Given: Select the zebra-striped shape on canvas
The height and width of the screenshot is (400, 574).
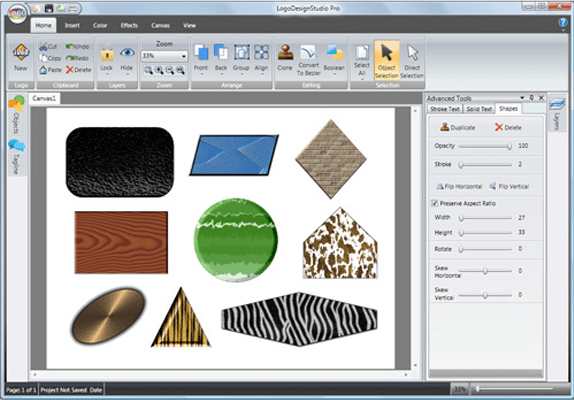Looking at the screenshot, I should [x=299, y=319].
